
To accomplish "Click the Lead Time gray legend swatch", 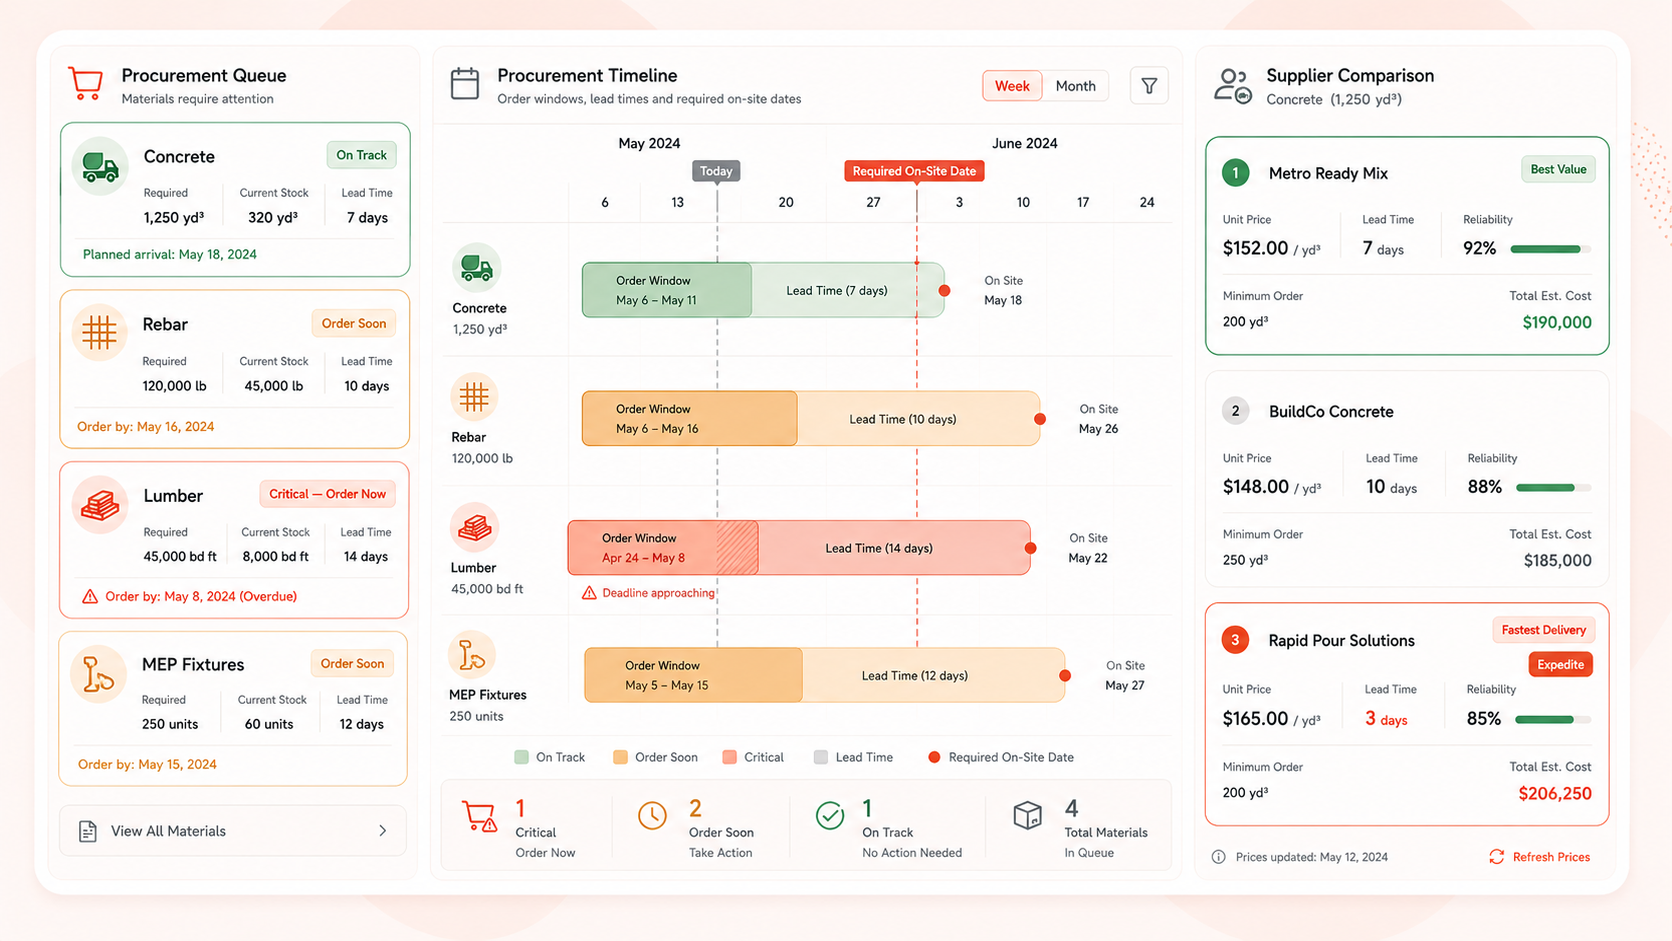I will (x=820, y=757).
